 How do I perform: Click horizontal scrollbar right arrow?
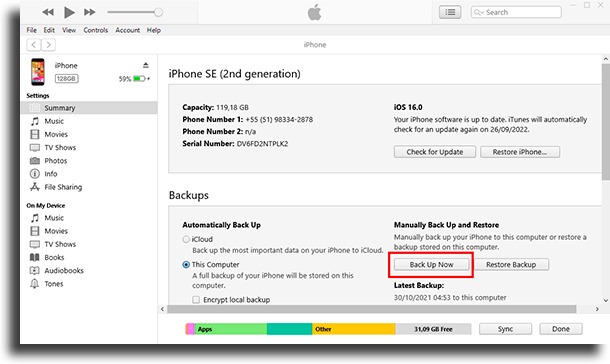[597, 309]
